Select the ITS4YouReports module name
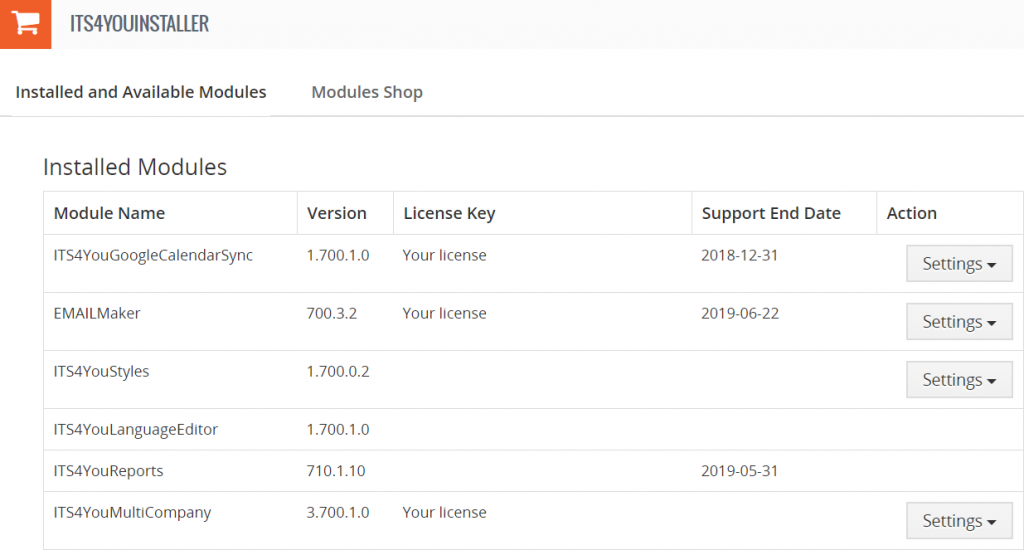This screenshot has height=550, width=1024. (108, 471)
